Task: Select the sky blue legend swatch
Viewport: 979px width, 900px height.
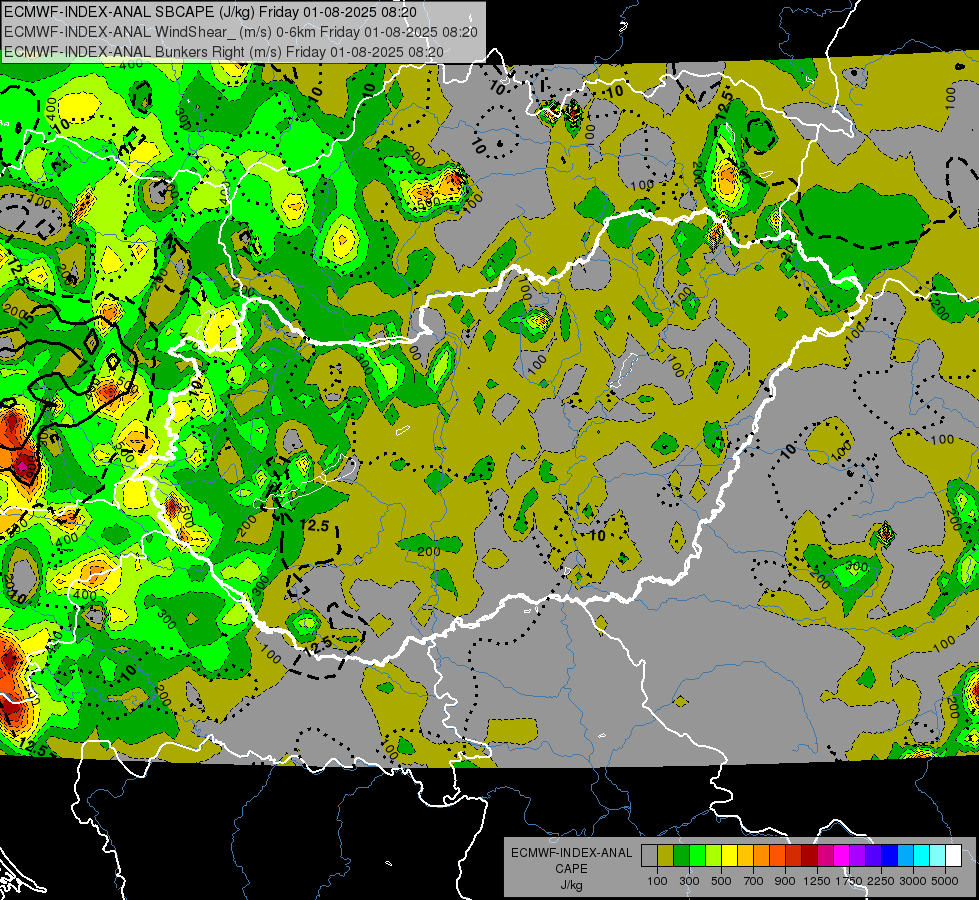Action: 905,855
